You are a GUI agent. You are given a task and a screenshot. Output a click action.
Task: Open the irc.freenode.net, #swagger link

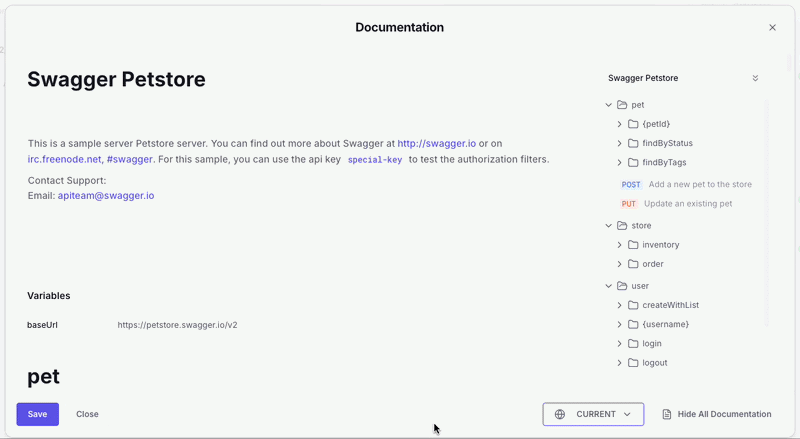point(90,159)
